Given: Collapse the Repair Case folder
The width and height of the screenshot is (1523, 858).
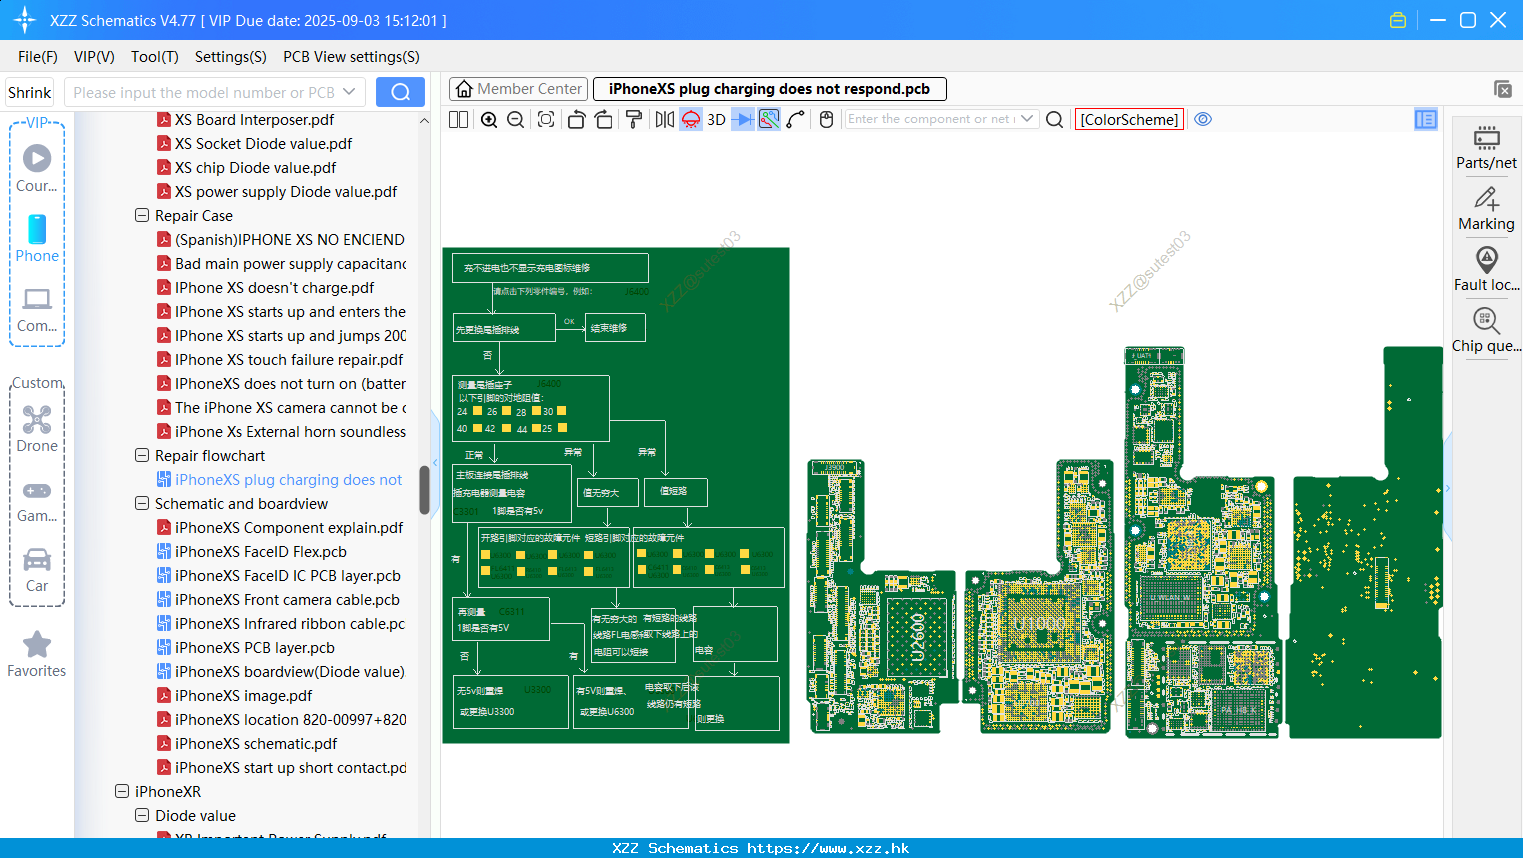Looking at the screenshot, I should point(142,215).
